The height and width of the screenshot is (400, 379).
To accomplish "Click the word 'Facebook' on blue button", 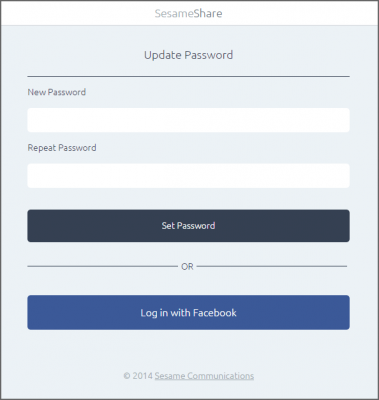I will 215,313.
